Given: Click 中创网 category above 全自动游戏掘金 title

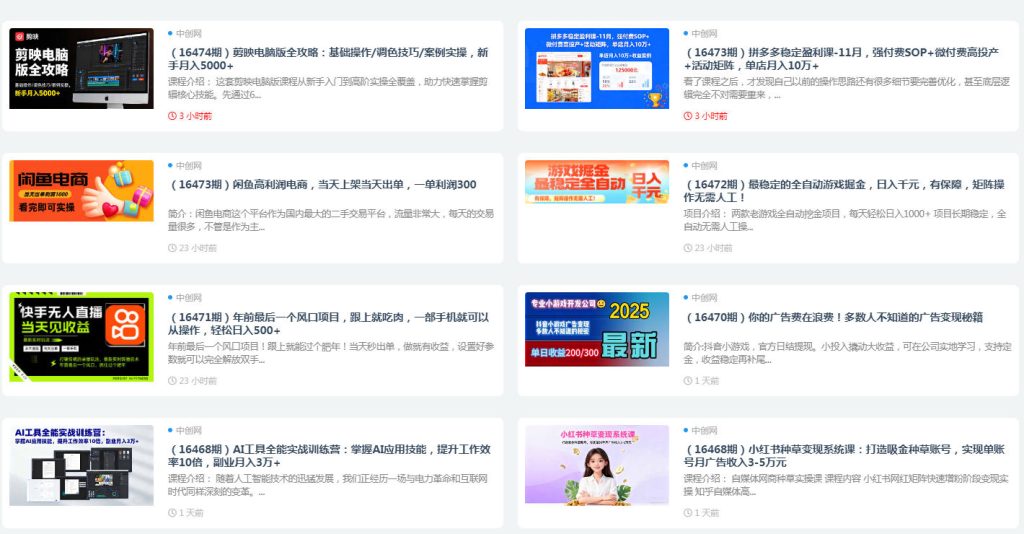Looking at the screenshot, I should [704, 166].
